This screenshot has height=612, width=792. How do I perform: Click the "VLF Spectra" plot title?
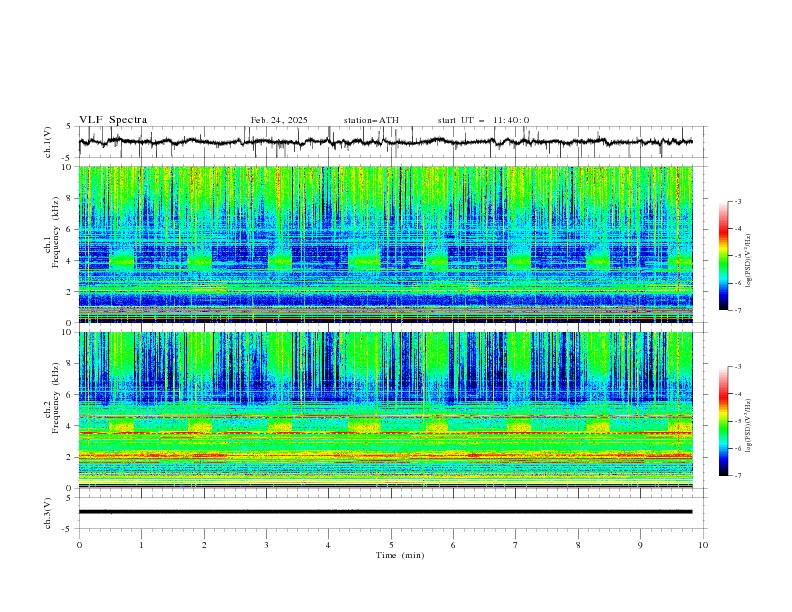pos(113,120)
